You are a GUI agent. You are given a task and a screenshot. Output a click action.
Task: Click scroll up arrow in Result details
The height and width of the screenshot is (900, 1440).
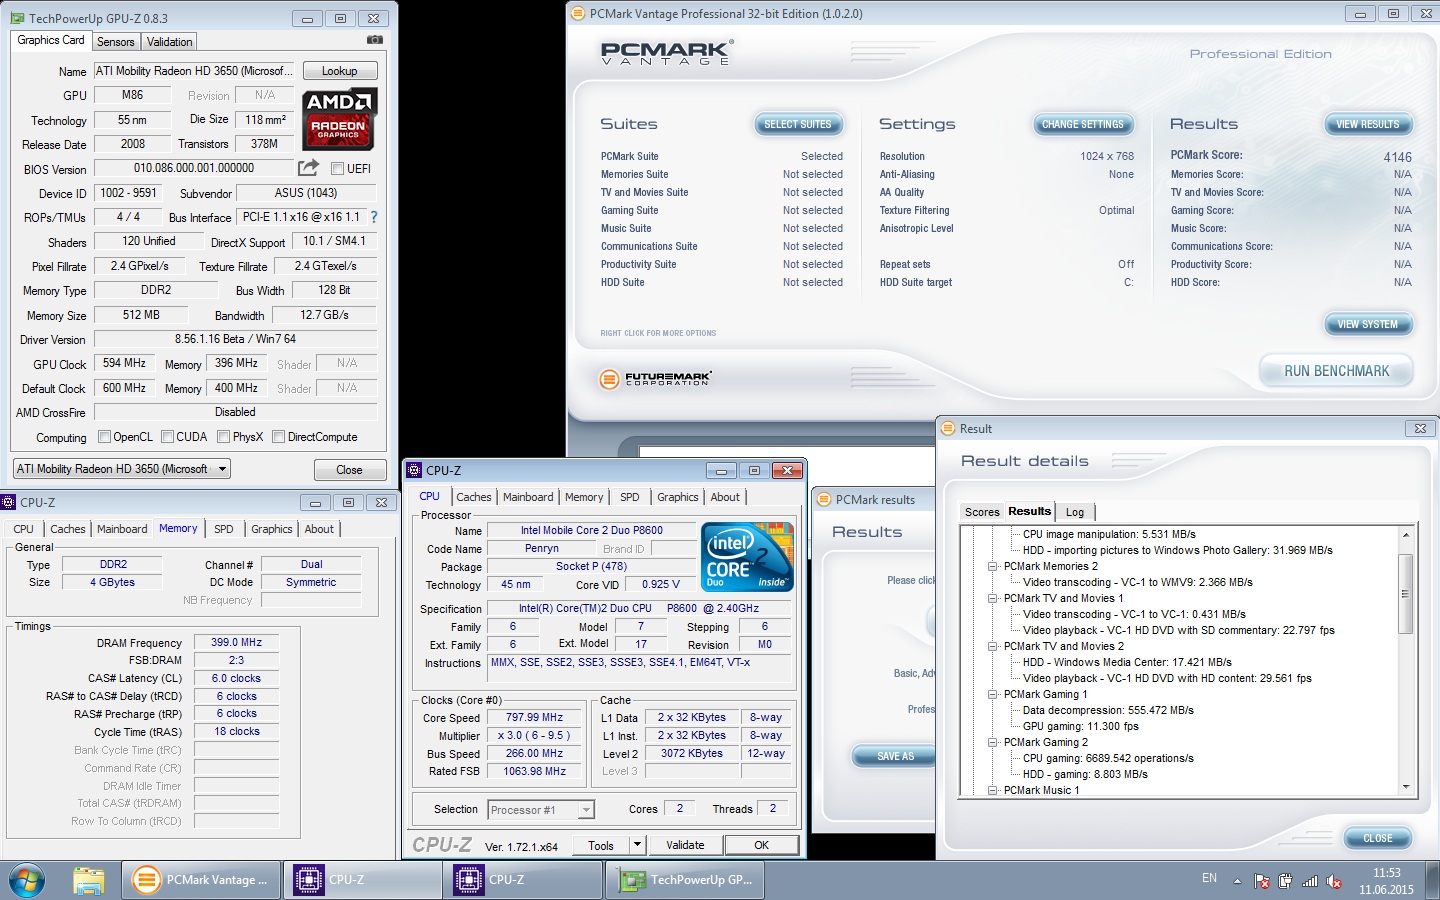1405,535
